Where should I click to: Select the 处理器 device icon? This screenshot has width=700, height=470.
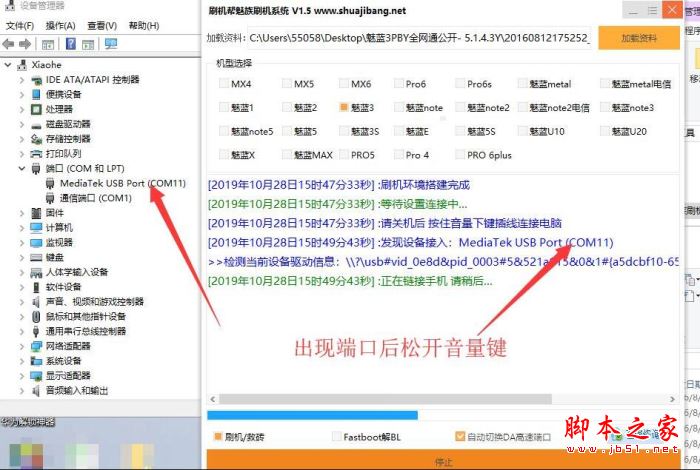click(x=37, y=109)
